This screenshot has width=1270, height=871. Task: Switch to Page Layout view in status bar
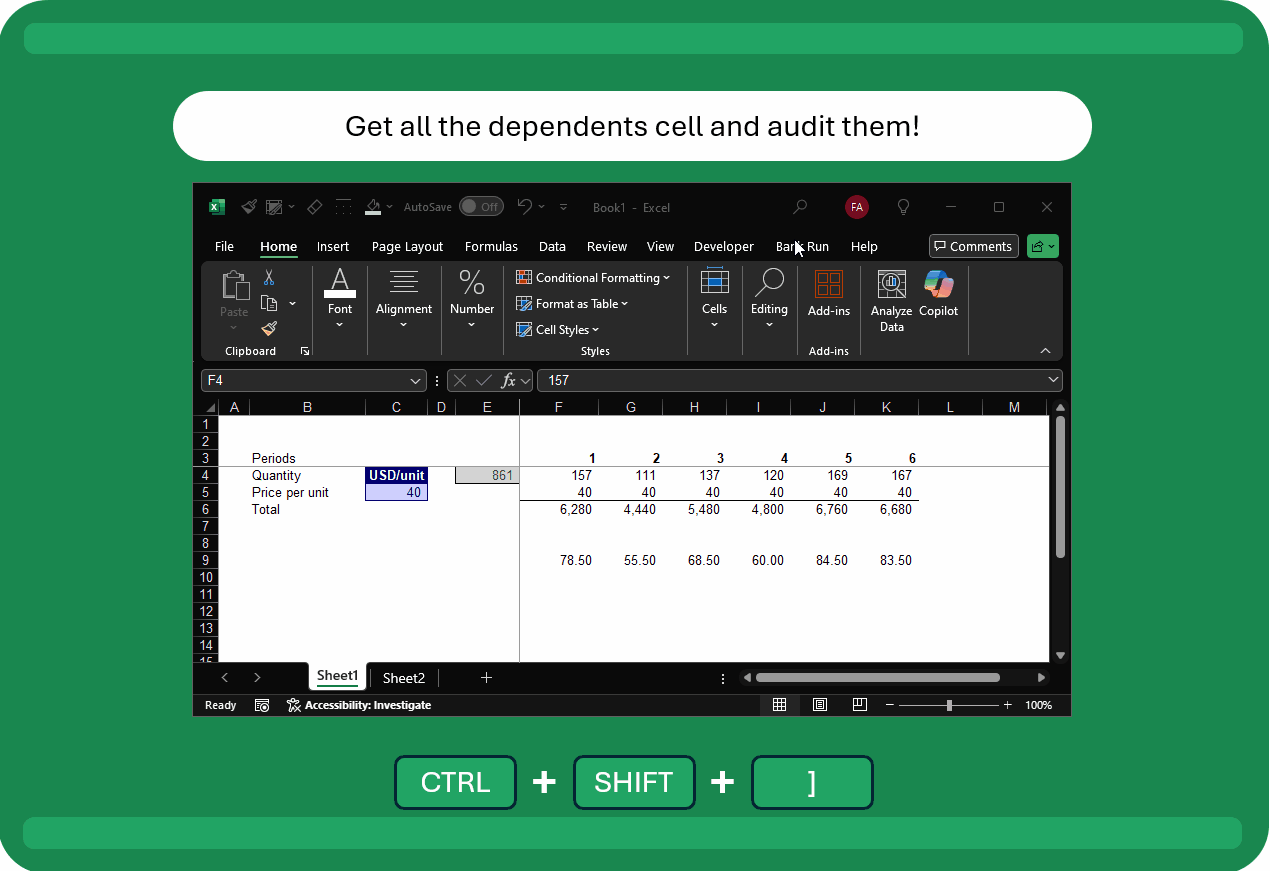820,705
